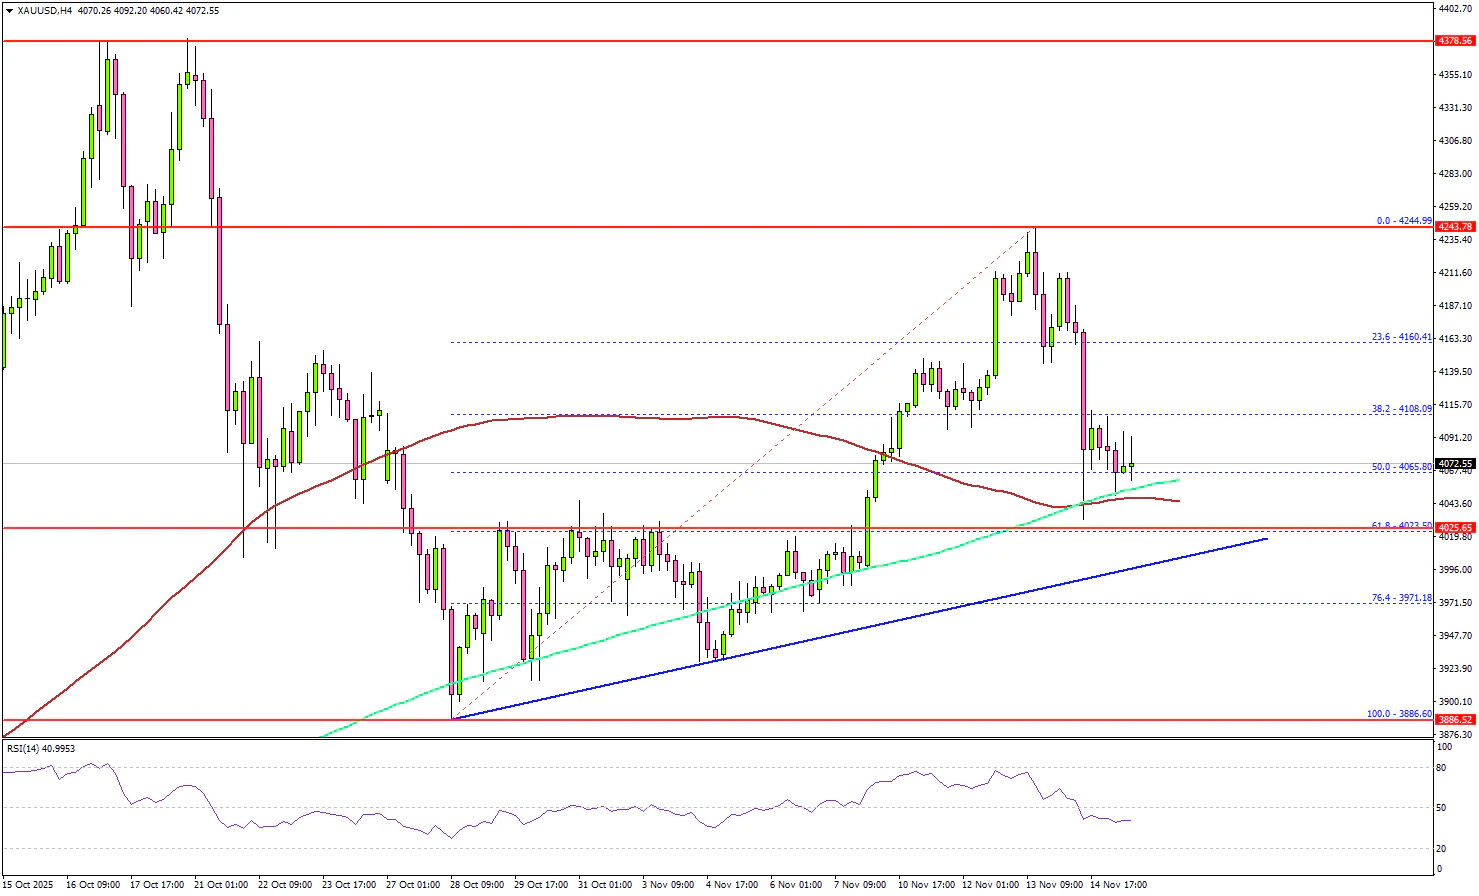Select the red 4243.78 price level tag
The width and height of the screenshot is (1479, 896).
pos(1454,227)
